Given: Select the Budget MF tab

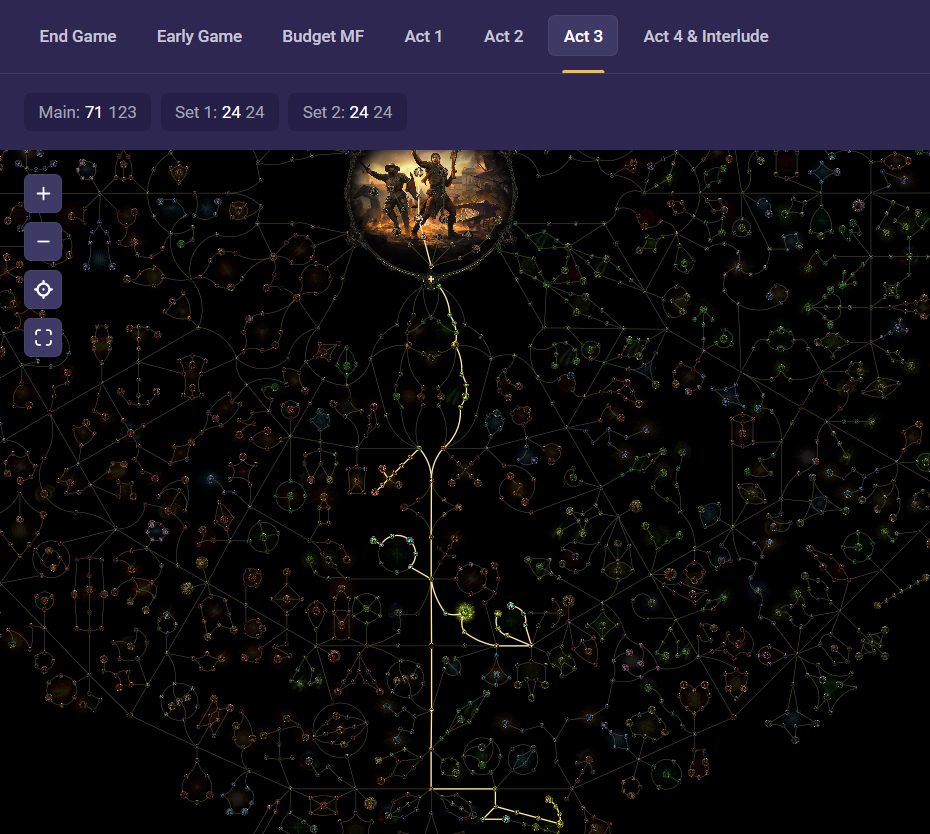Looking at the screenshot, I should [x=323, y=36].
